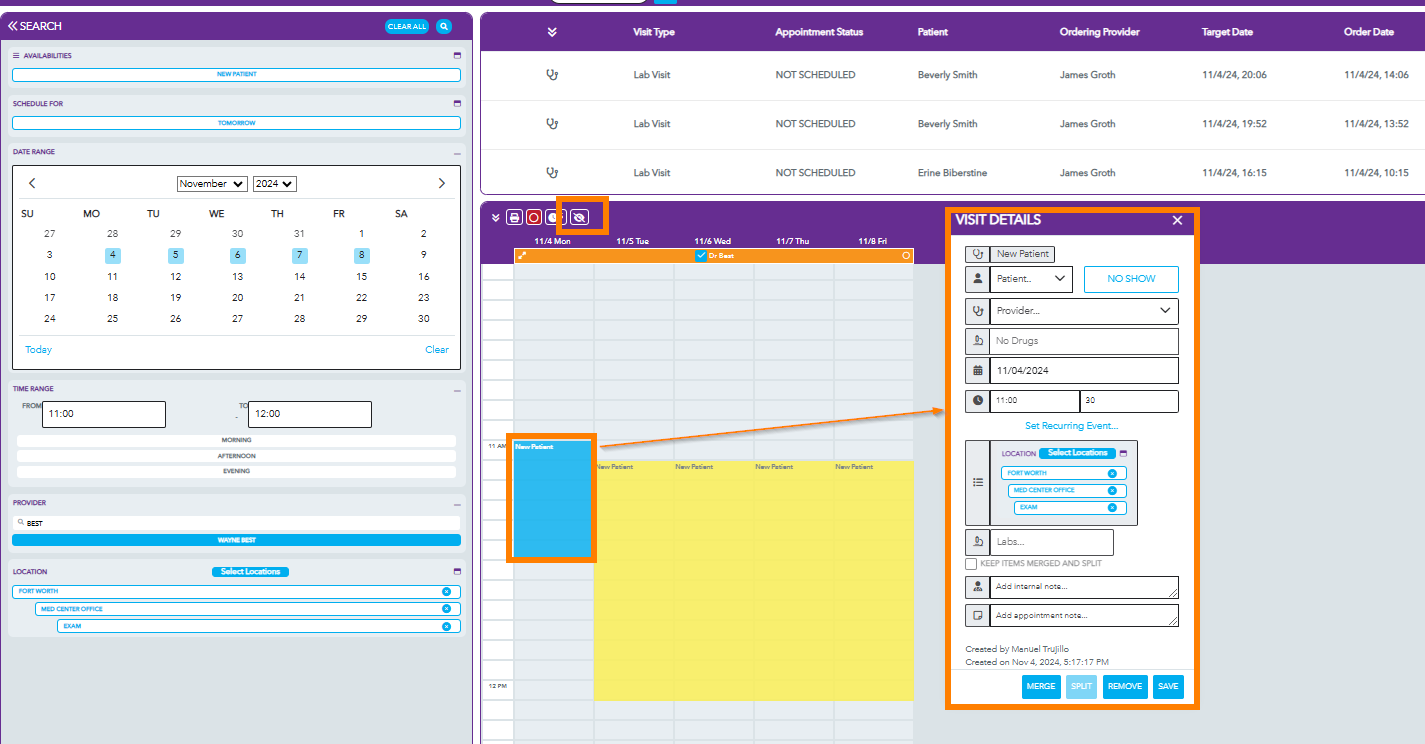
Task: Run the search with the magnifier icon
Action: point(444,26)
